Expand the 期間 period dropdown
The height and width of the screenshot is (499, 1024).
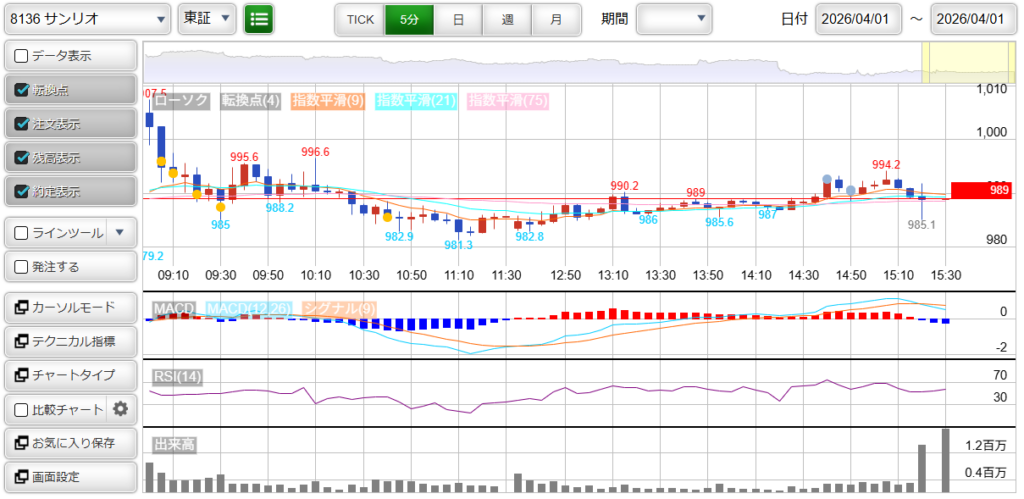pyautogui.click(x=674, y=18)
